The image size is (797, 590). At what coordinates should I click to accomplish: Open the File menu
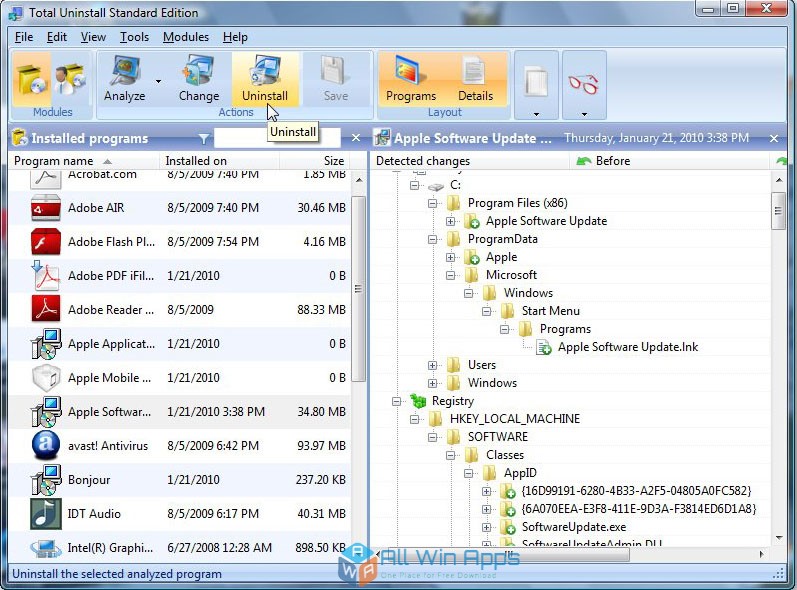[x=24, y=37]
